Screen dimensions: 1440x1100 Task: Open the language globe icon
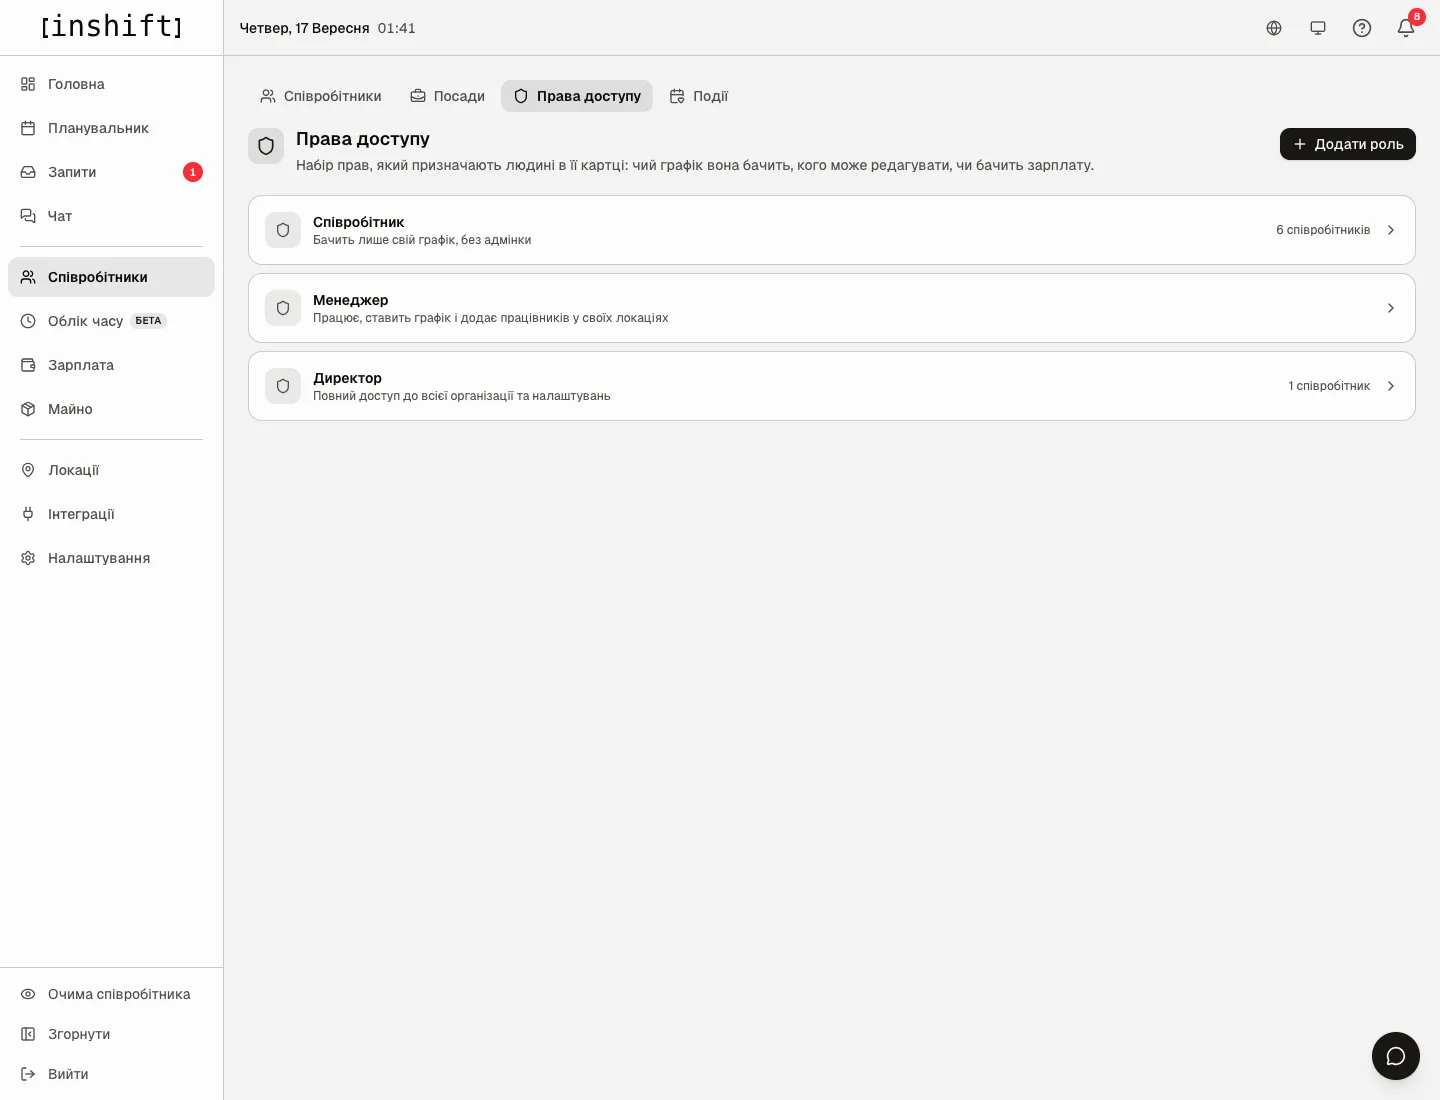click(1274, 28)
